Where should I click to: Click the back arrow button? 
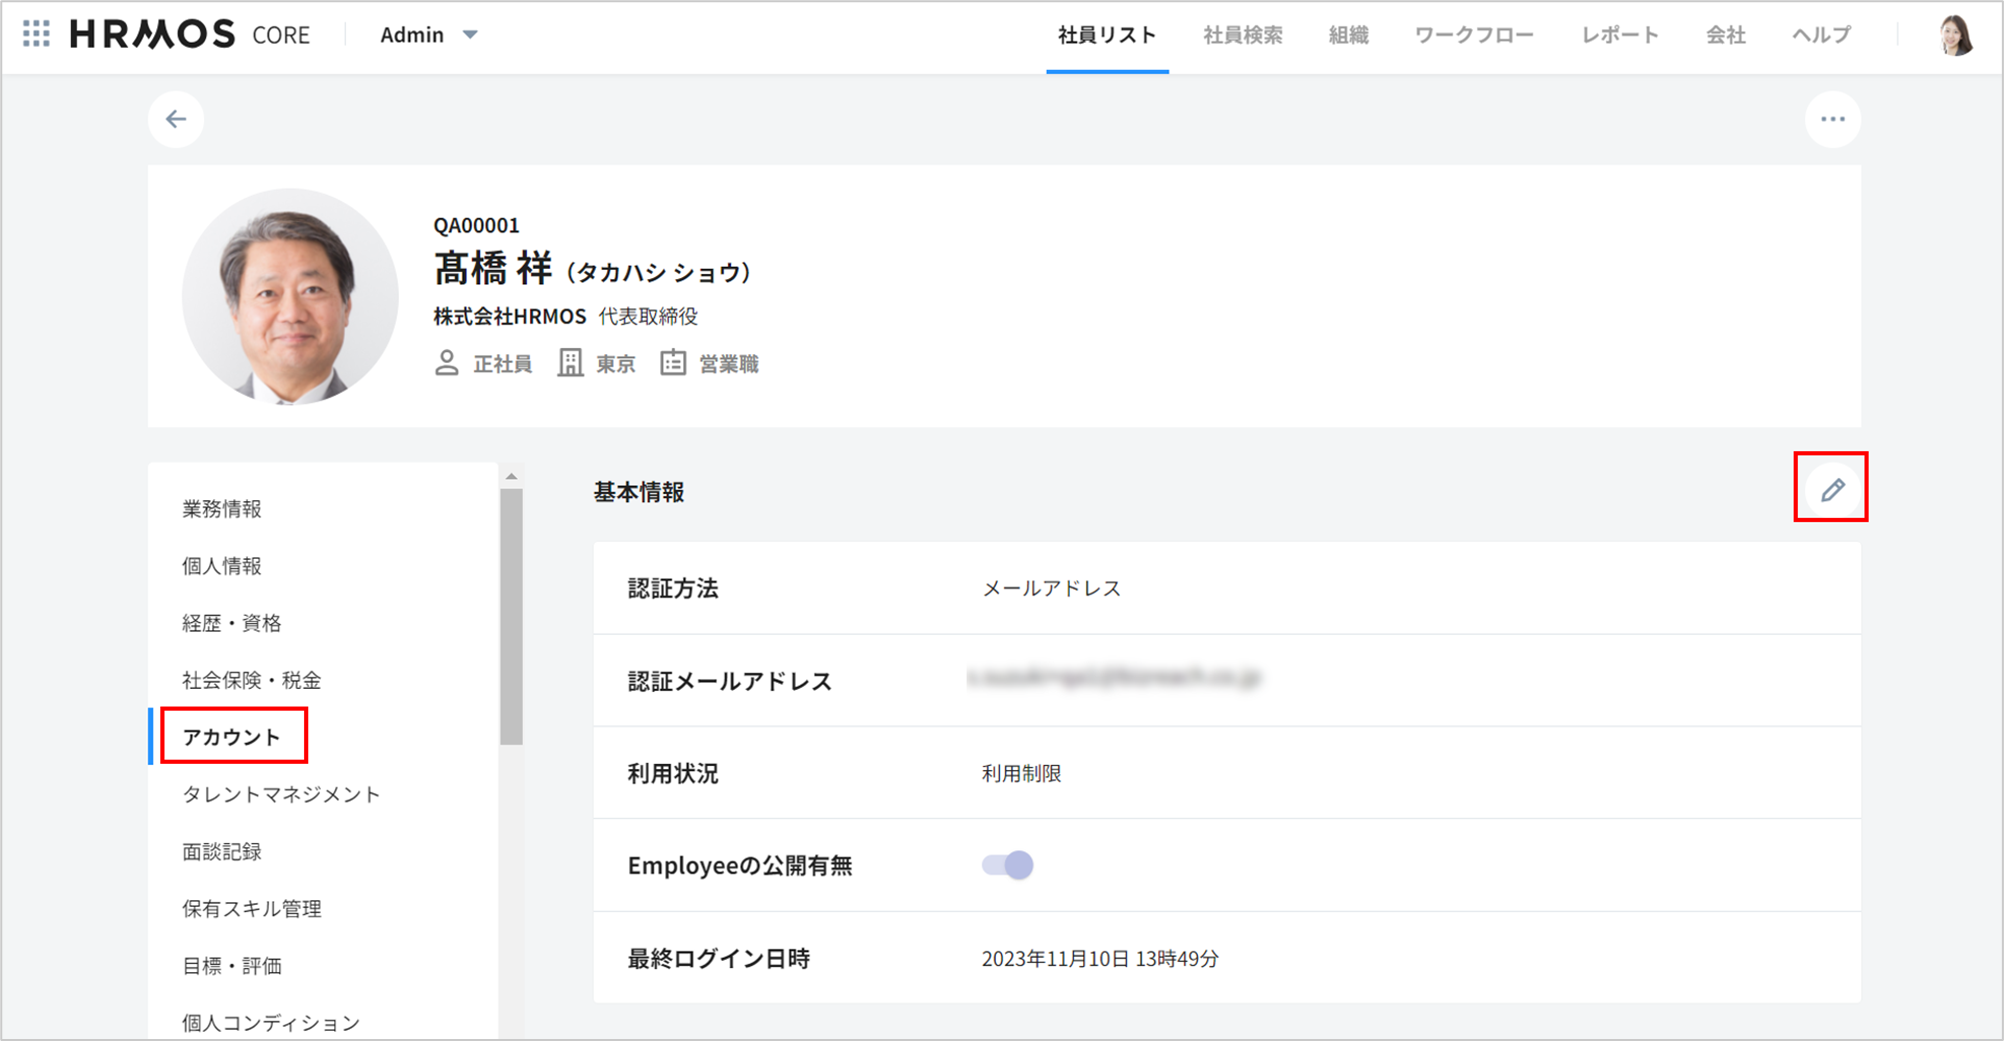pyautogui.click(x=176, y=119)
